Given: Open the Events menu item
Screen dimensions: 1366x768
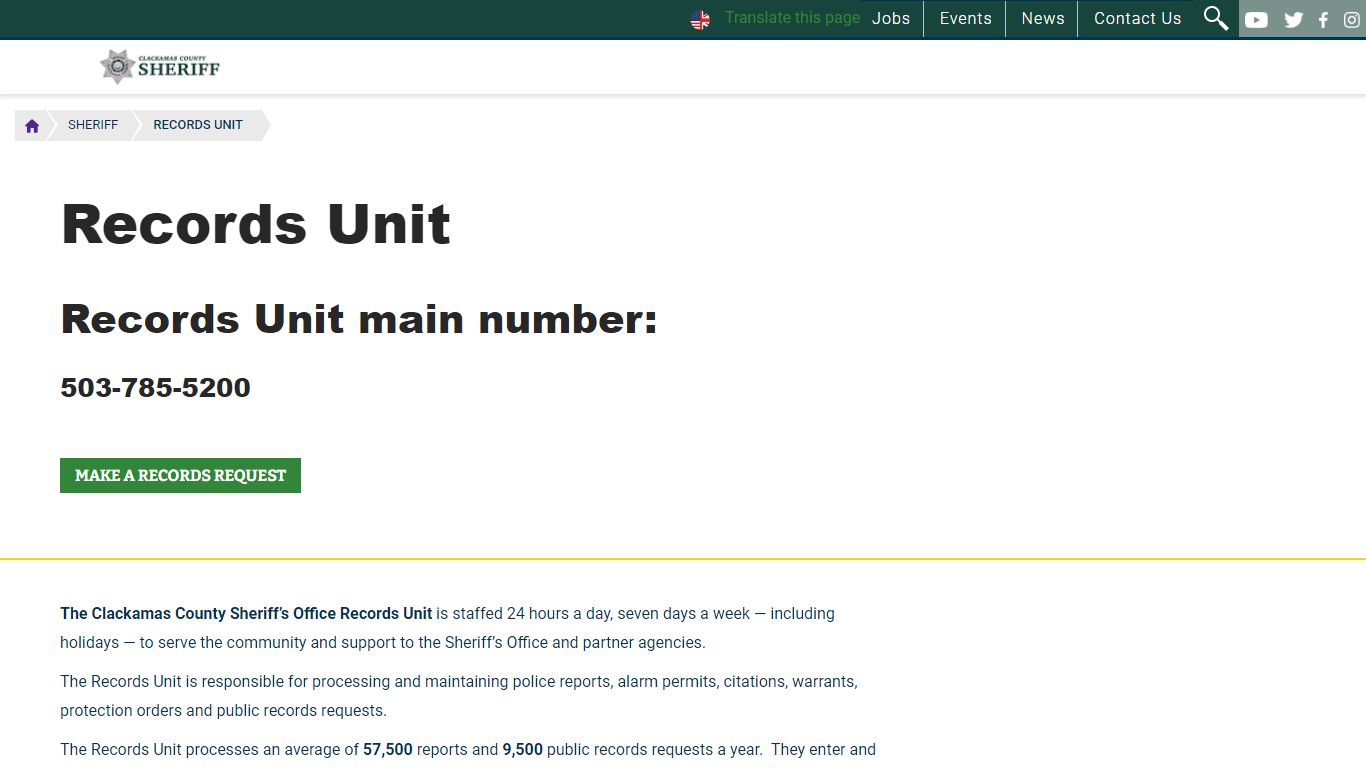Looking at the screenshot, I should coord(966,18).
